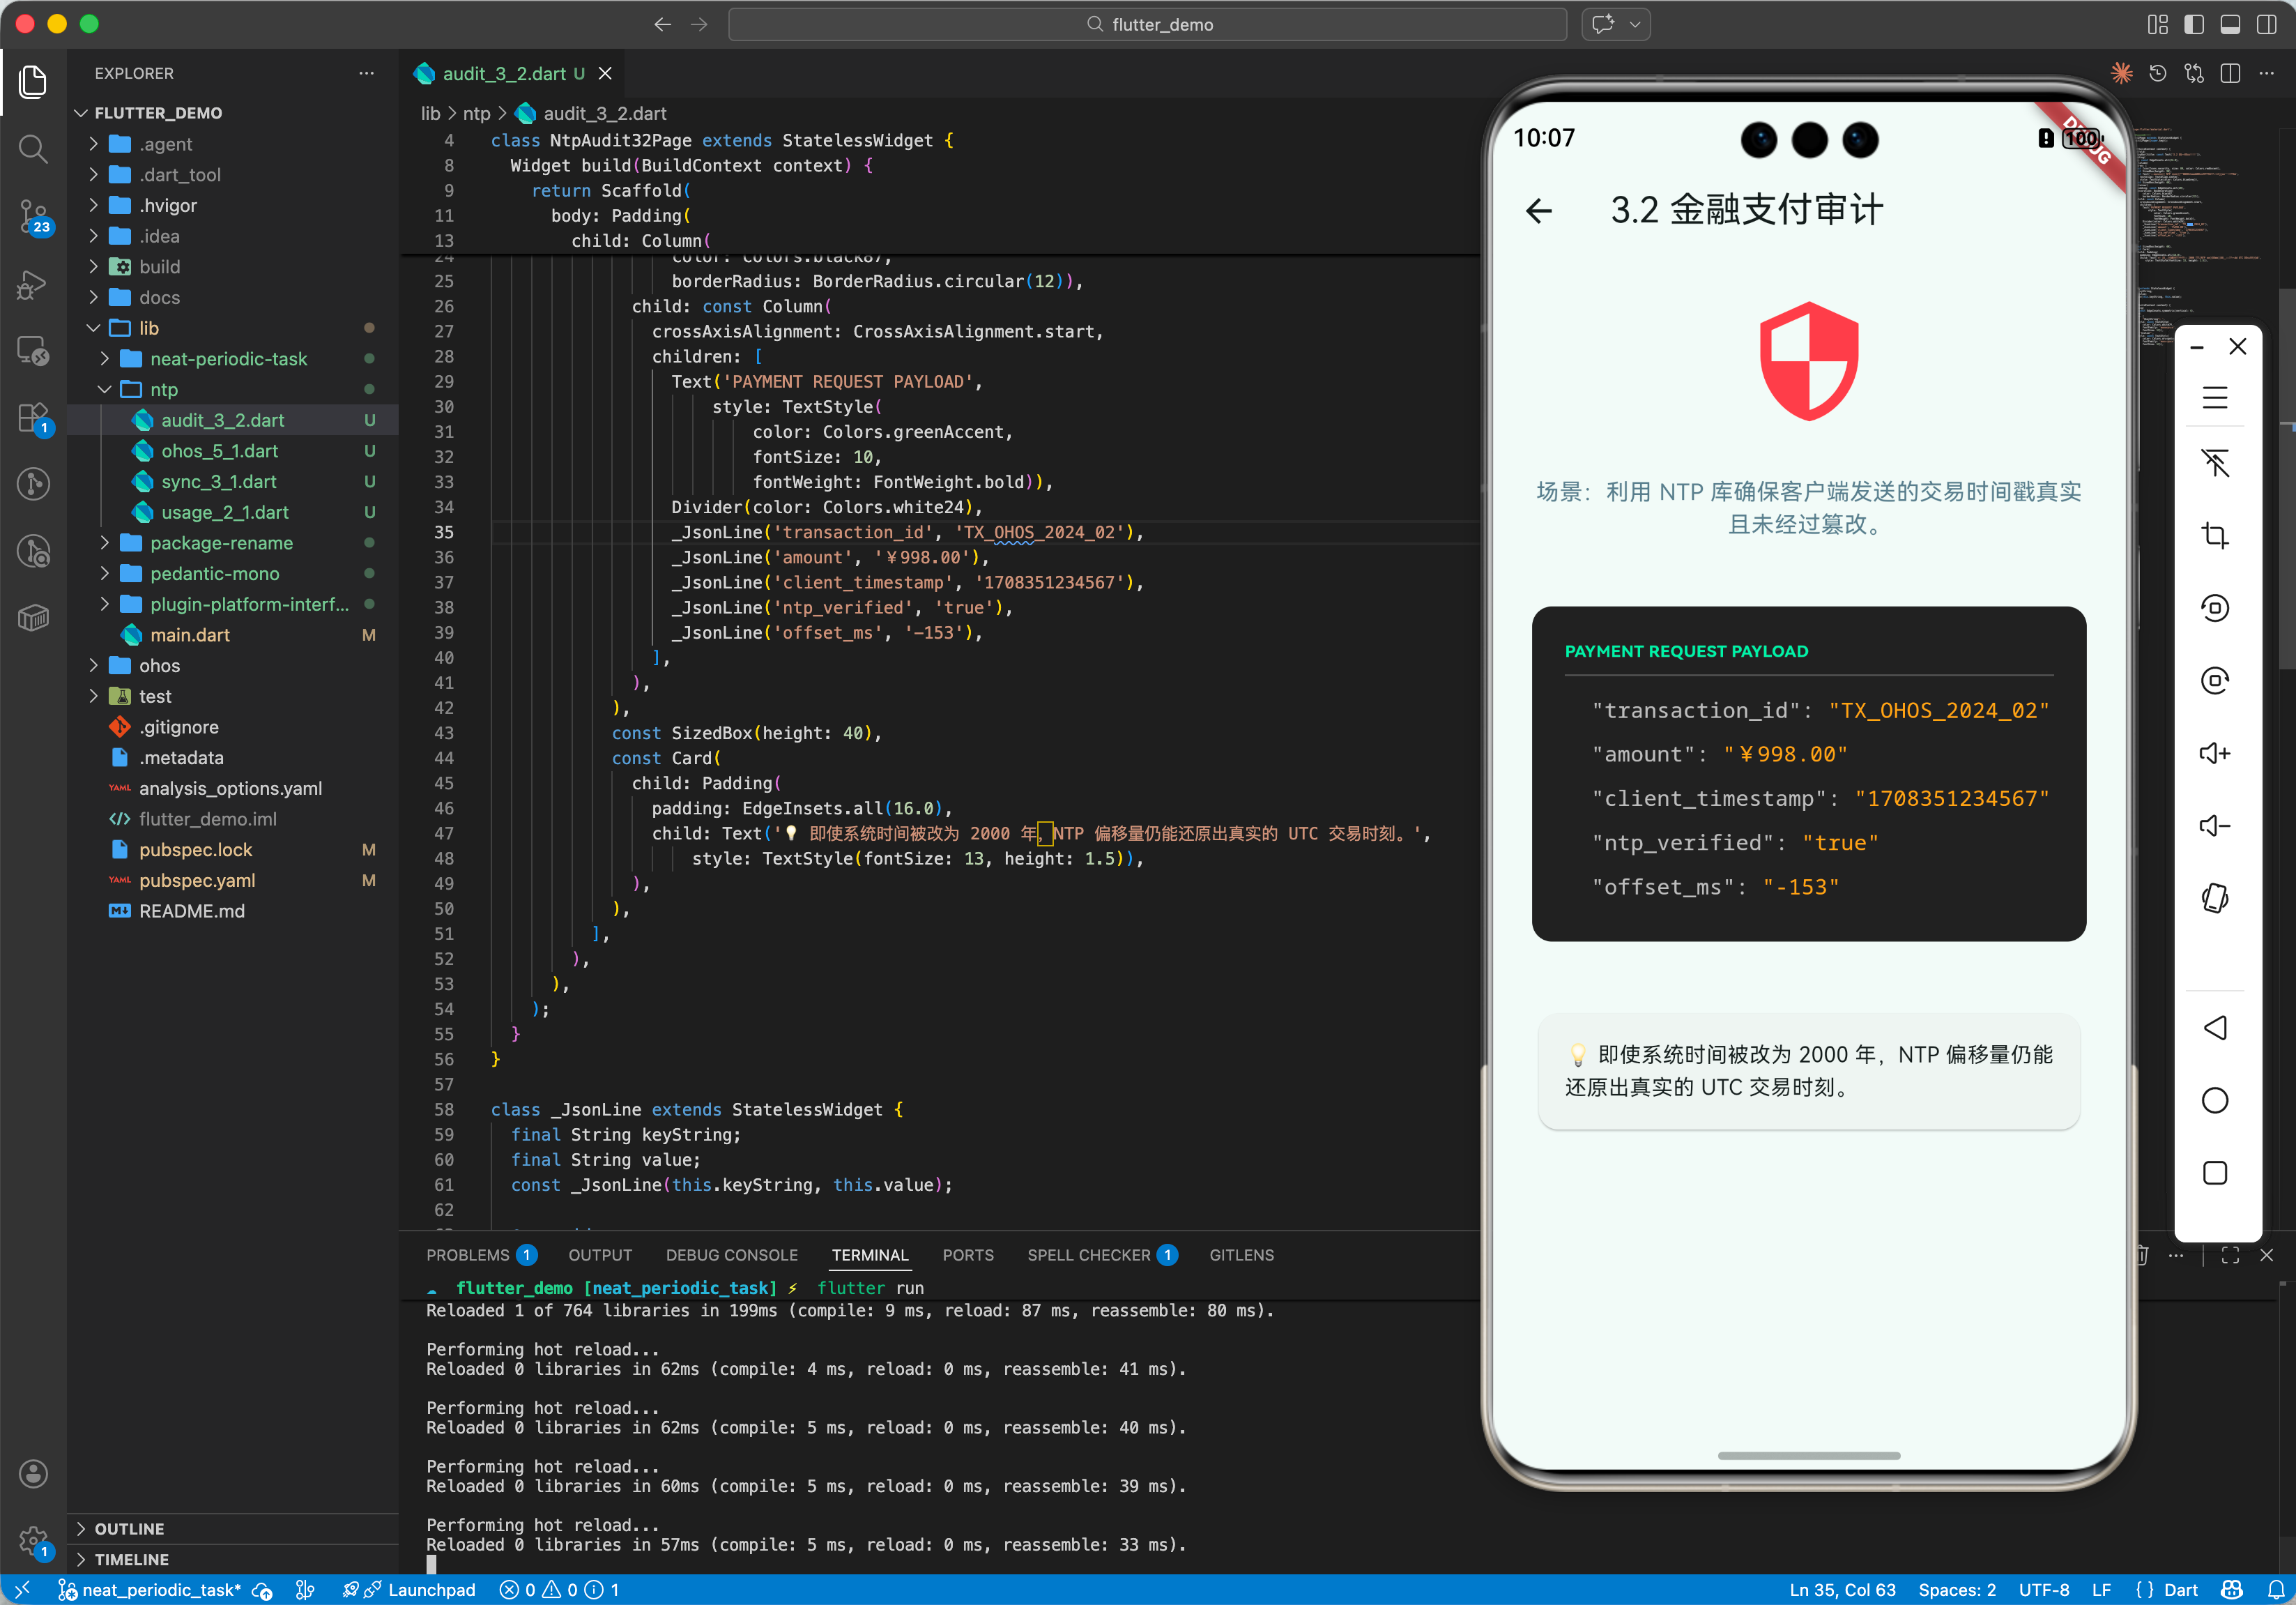Expand the neat-periodic-task folder
Image resolution: width=2296 pixels, height=1605 pixels.
[x=228, y=359]
